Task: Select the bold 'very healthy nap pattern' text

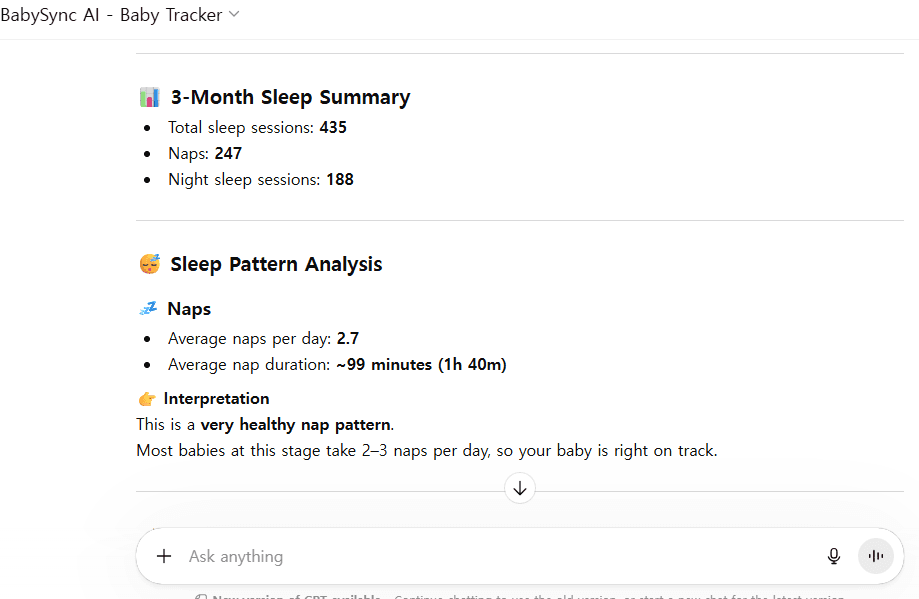Action: pos(295,424)
